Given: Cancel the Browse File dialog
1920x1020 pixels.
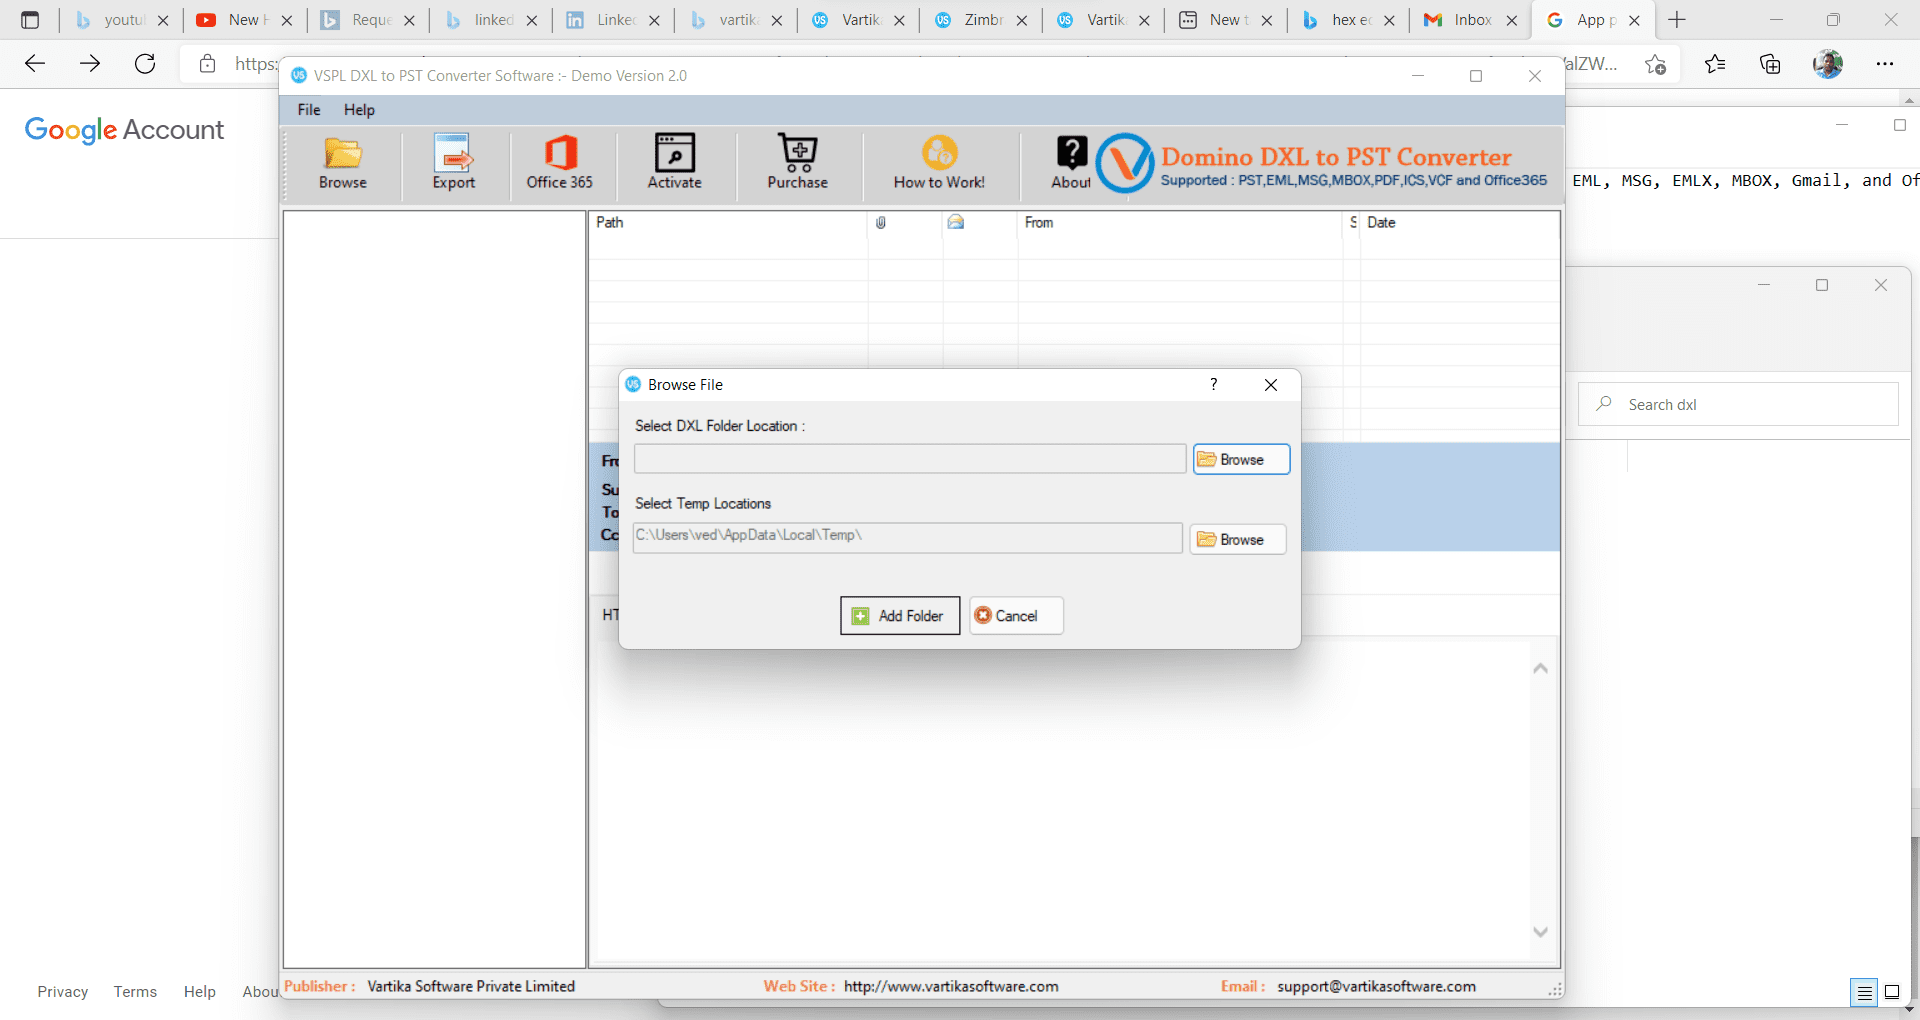Looking at the screenshot, I should (1016, 616).
